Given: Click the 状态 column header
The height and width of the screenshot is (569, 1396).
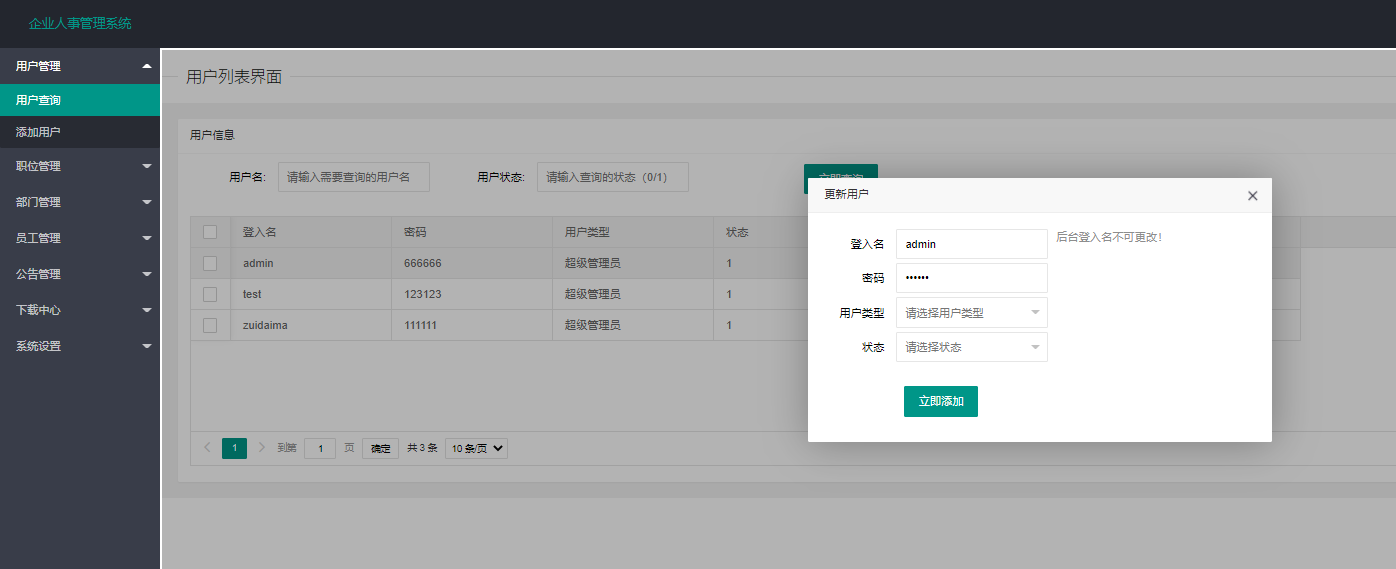Looking at the screenshot, I should pyautogui.click(x=737, y=232).
